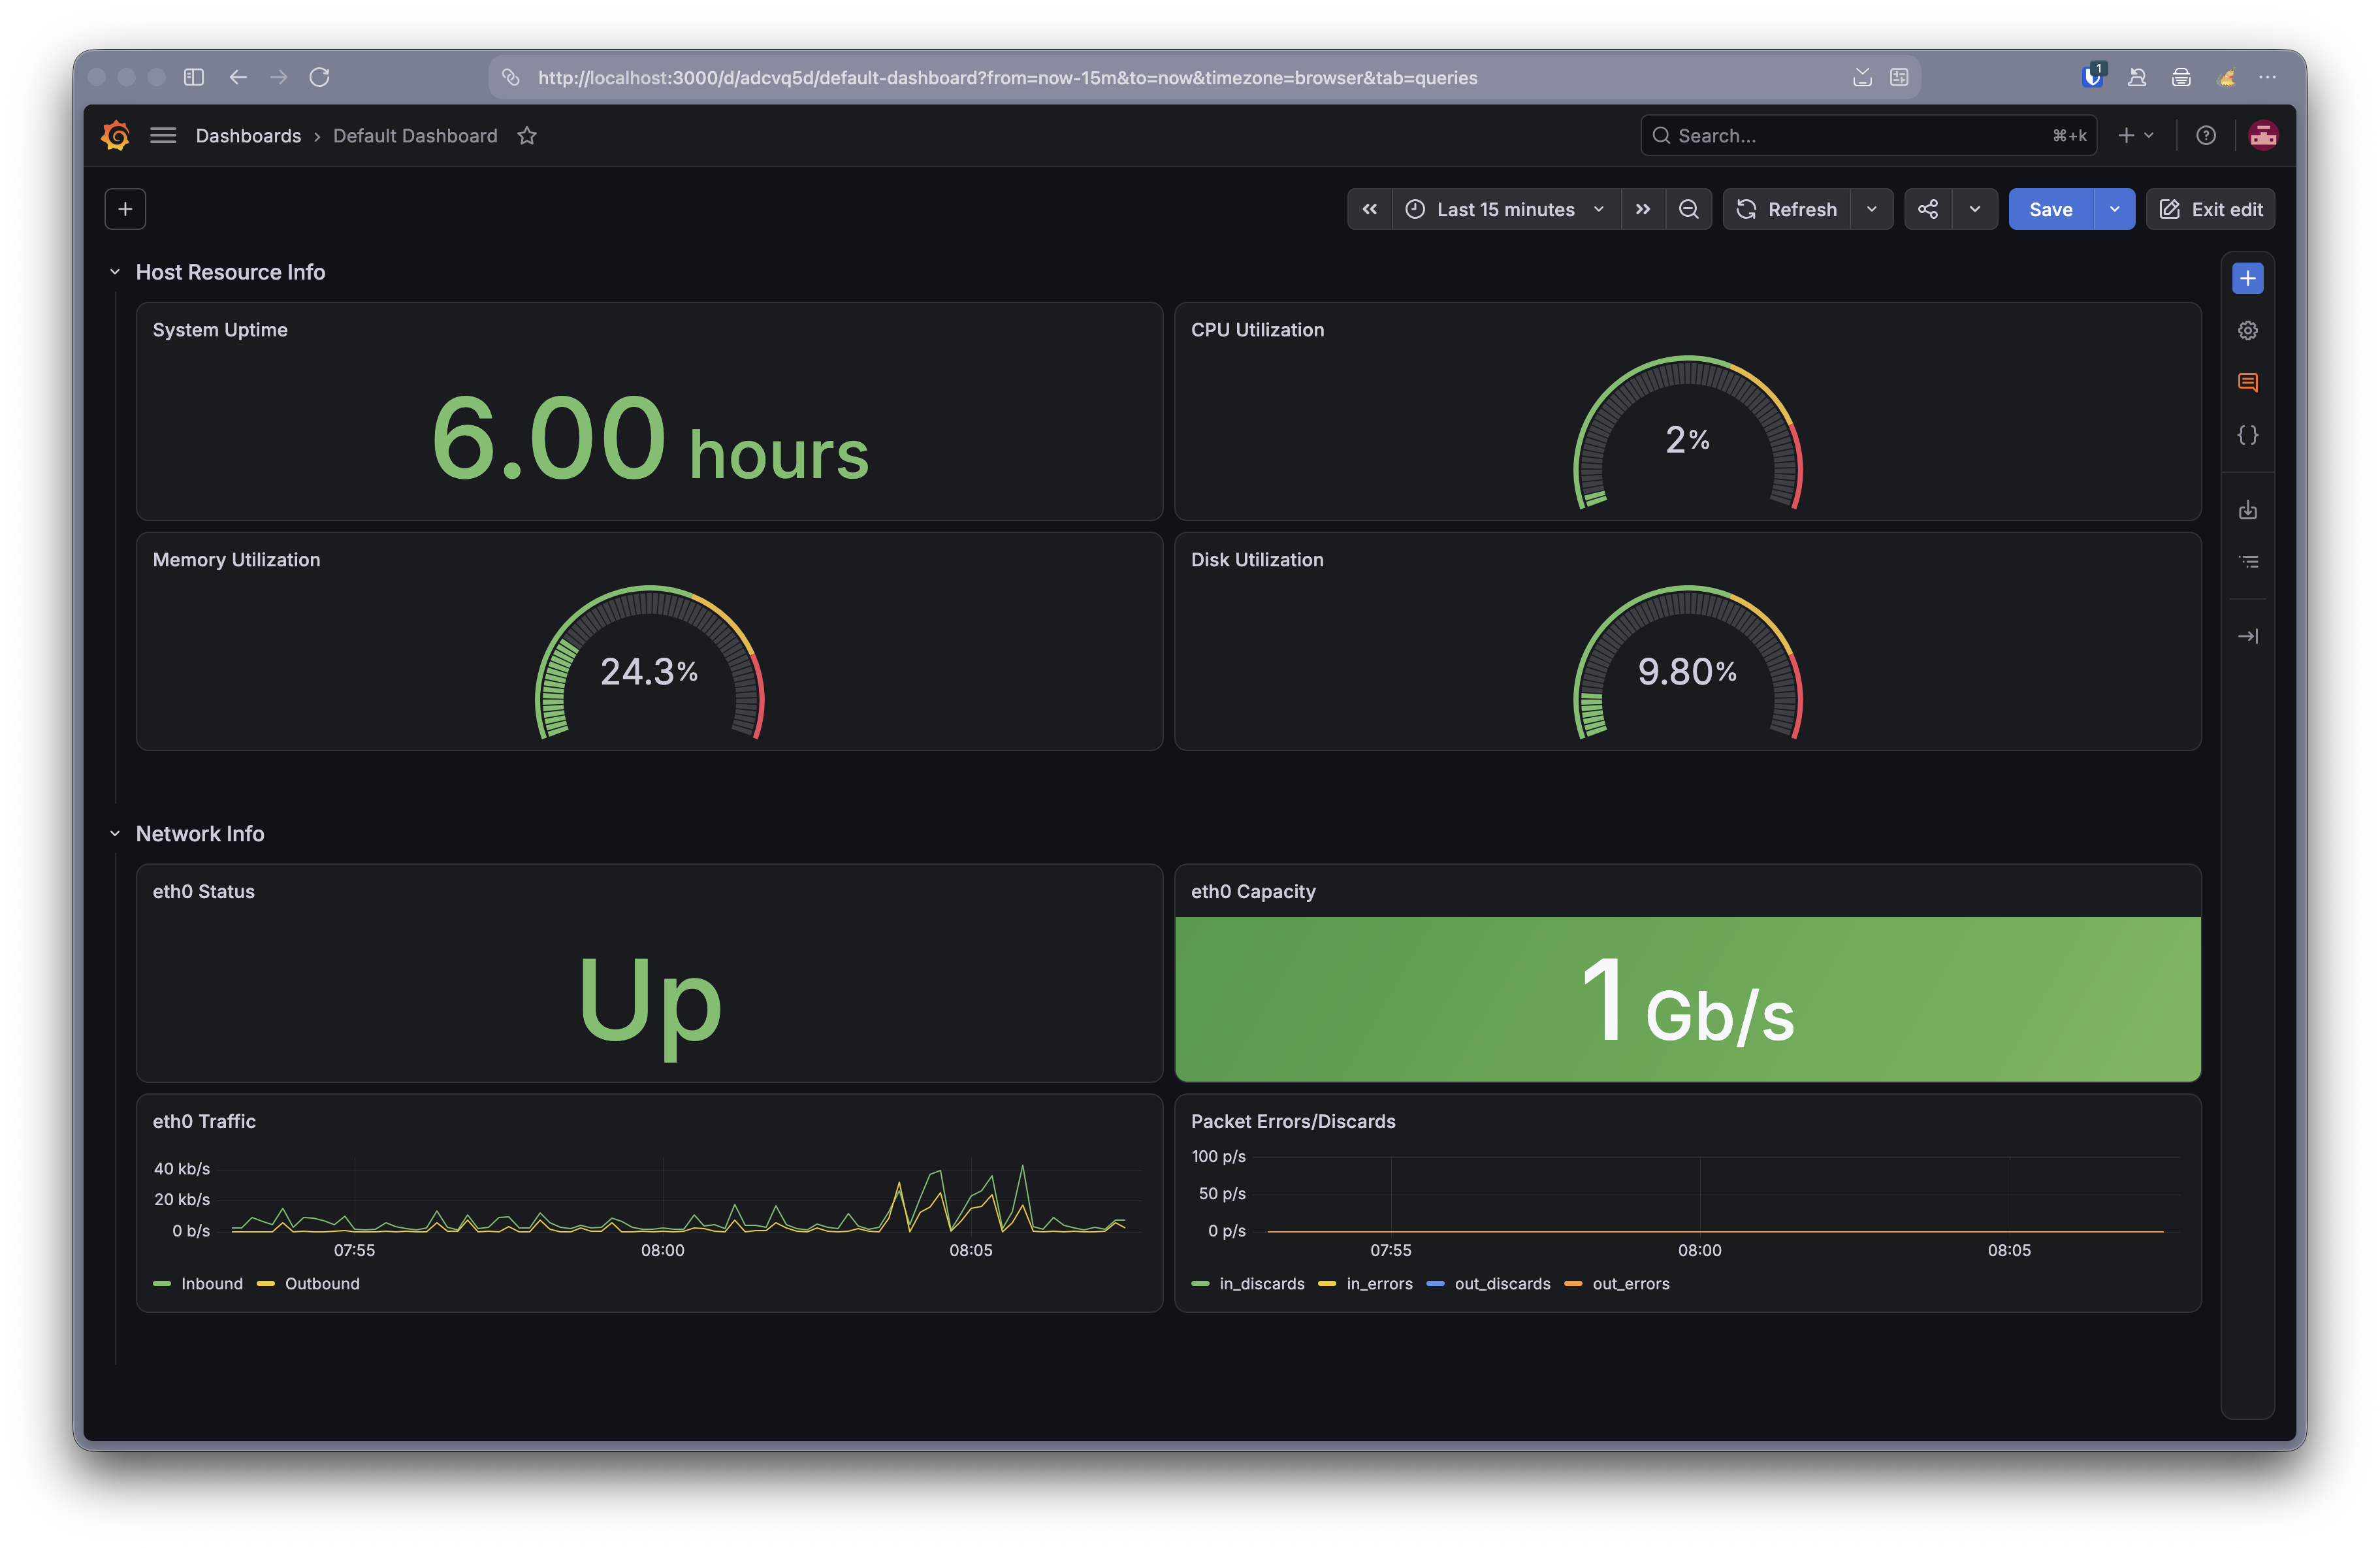The image size is (2380, 1548).
Task: Open the user profile avatar
Action: click(x=2262, y=135)
